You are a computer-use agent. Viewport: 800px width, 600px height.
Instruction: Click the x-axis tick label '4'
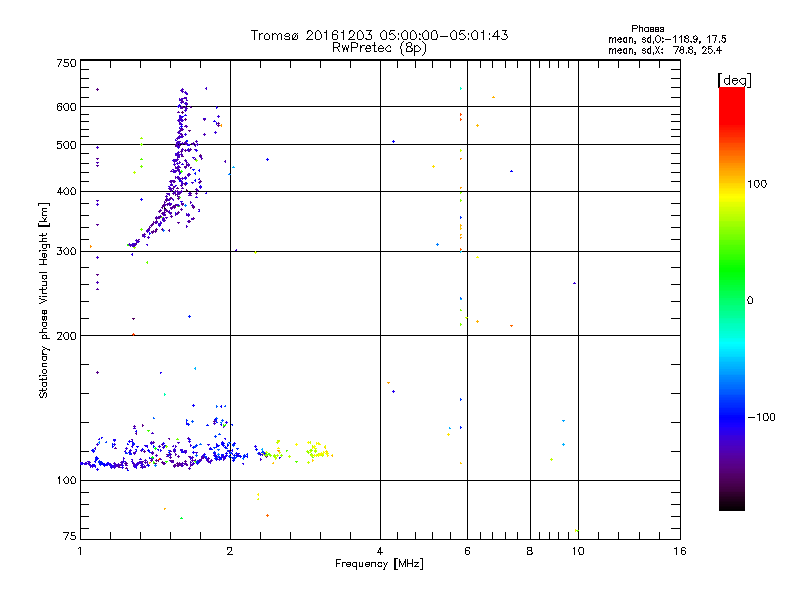(x=380, y=551)
